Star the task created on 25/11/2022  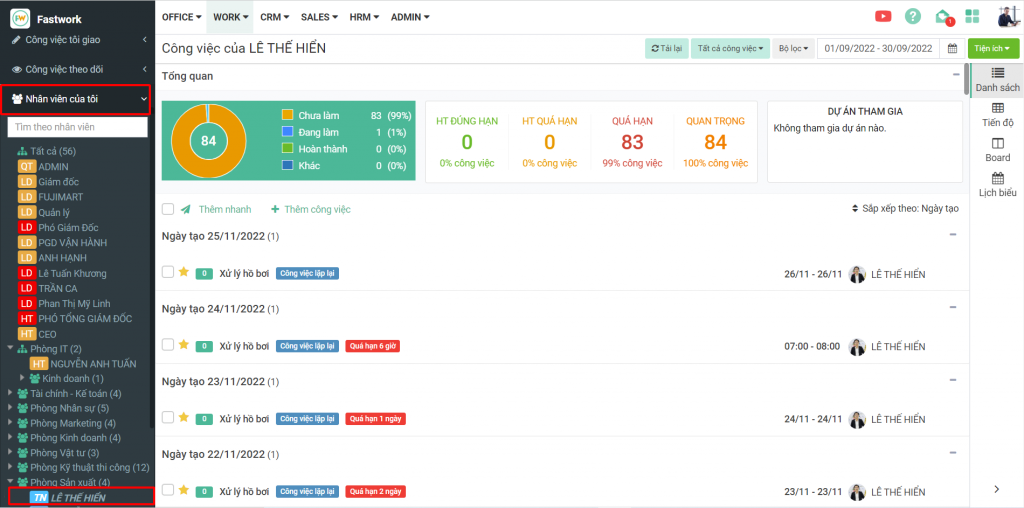[184, 272]
